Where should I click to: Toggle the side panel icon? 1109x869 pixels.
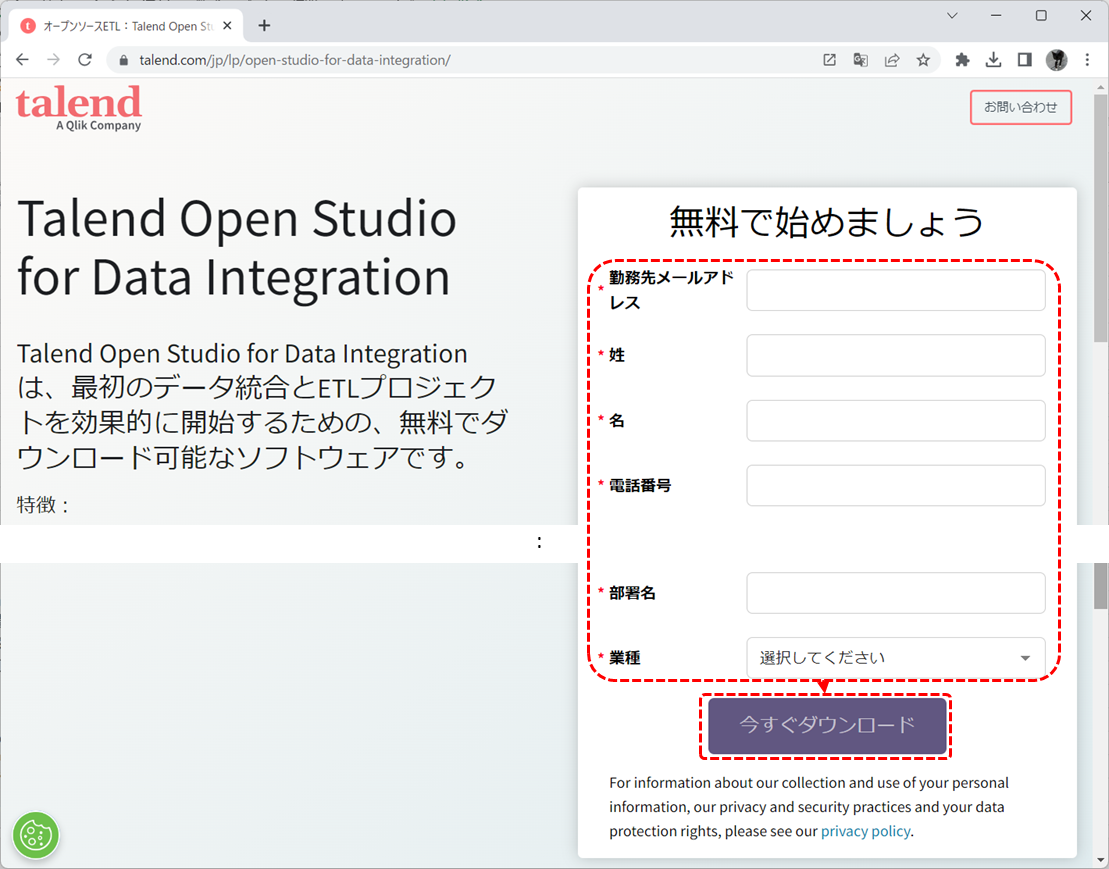tap(1025, 60)
